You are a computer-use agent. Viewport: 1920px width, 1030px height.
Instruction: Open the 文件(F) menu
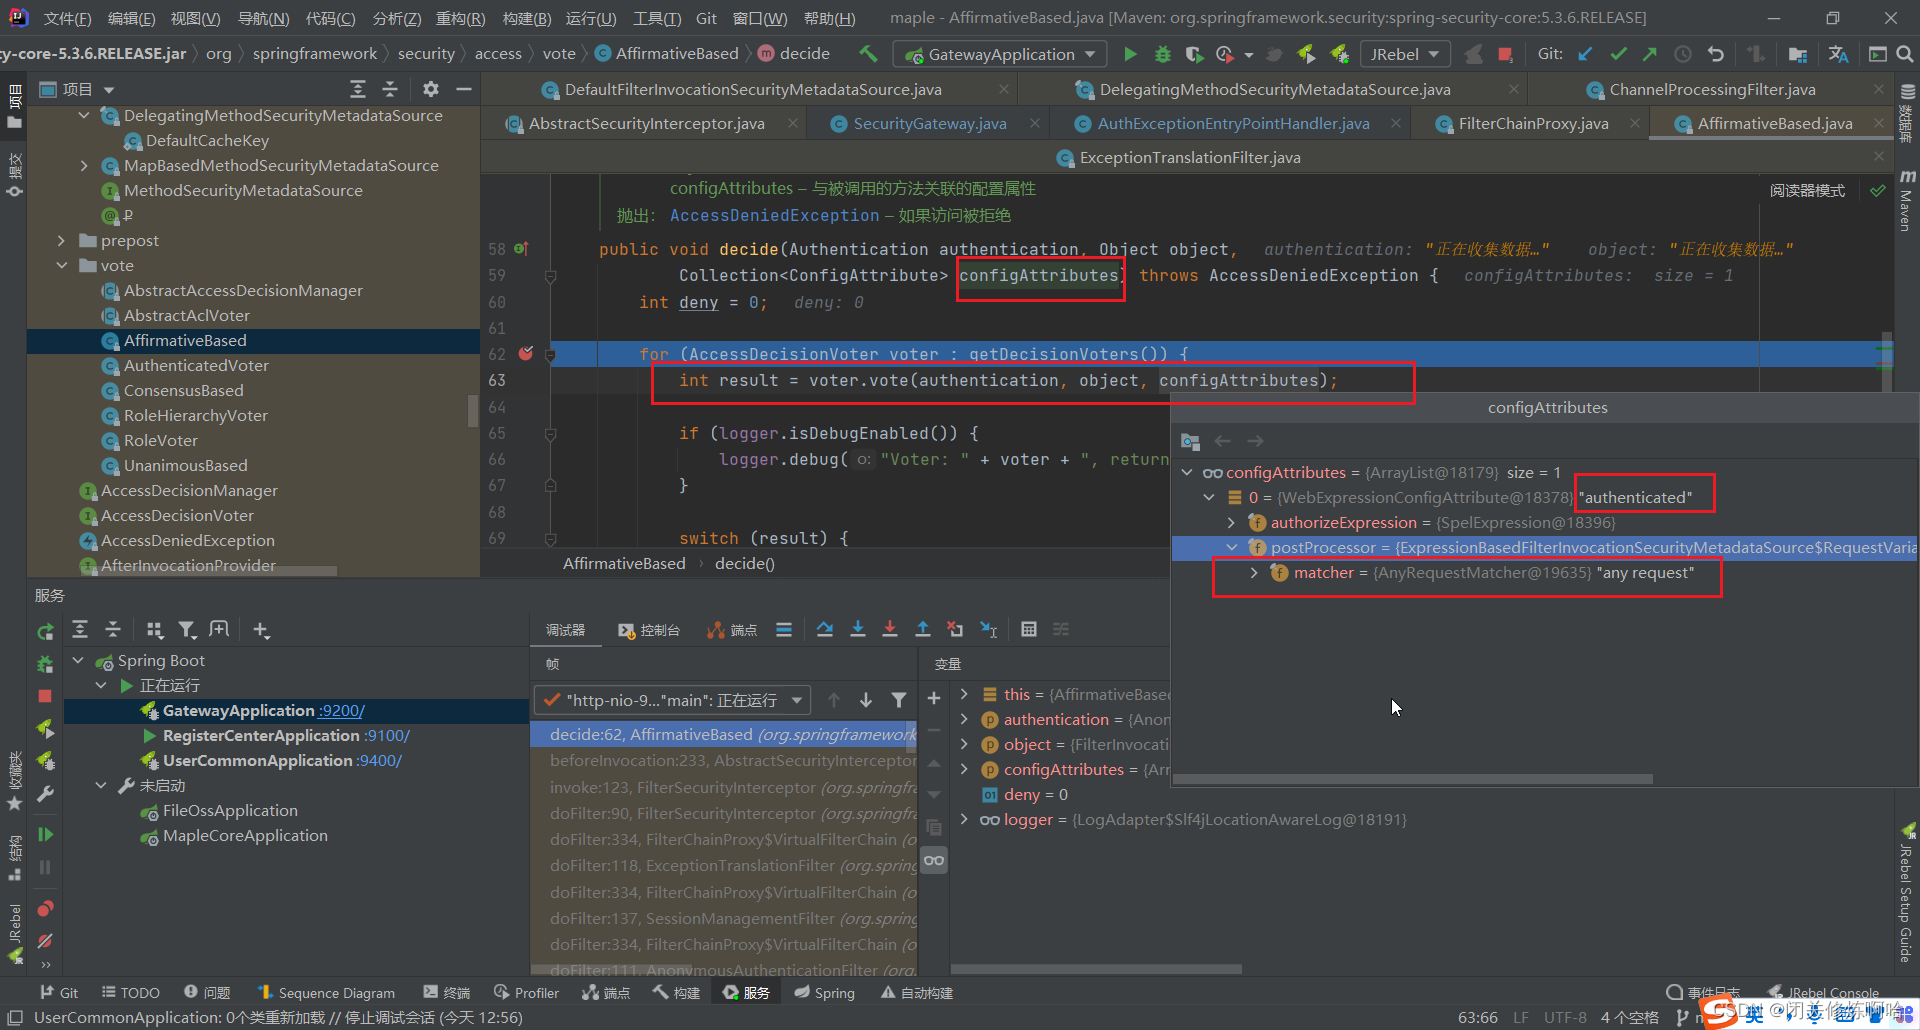coord(68,18)
